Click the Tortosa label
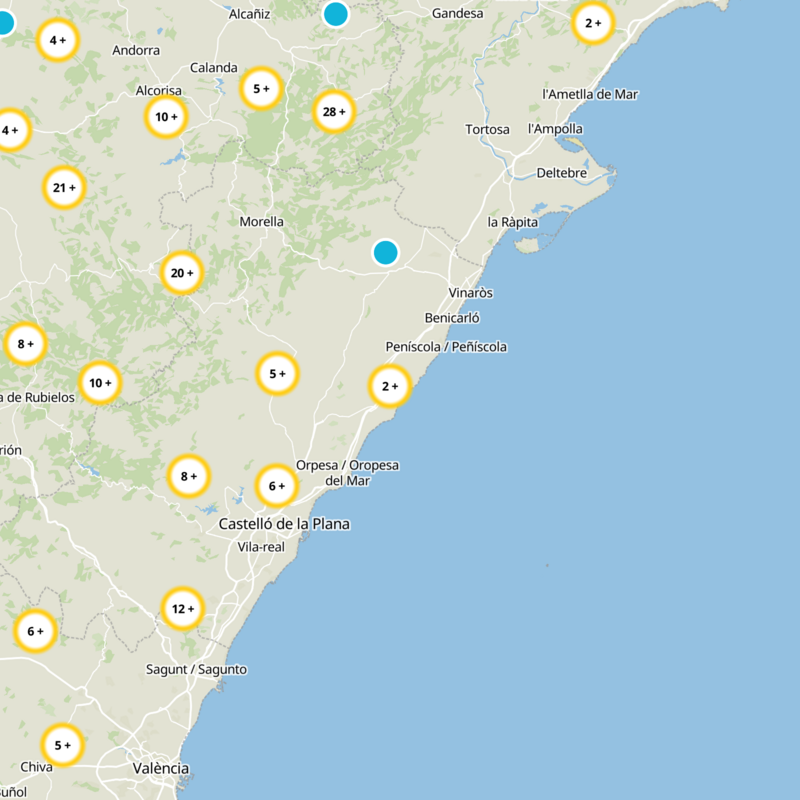The width and height of the screenshot is (800, 800). 487,130
